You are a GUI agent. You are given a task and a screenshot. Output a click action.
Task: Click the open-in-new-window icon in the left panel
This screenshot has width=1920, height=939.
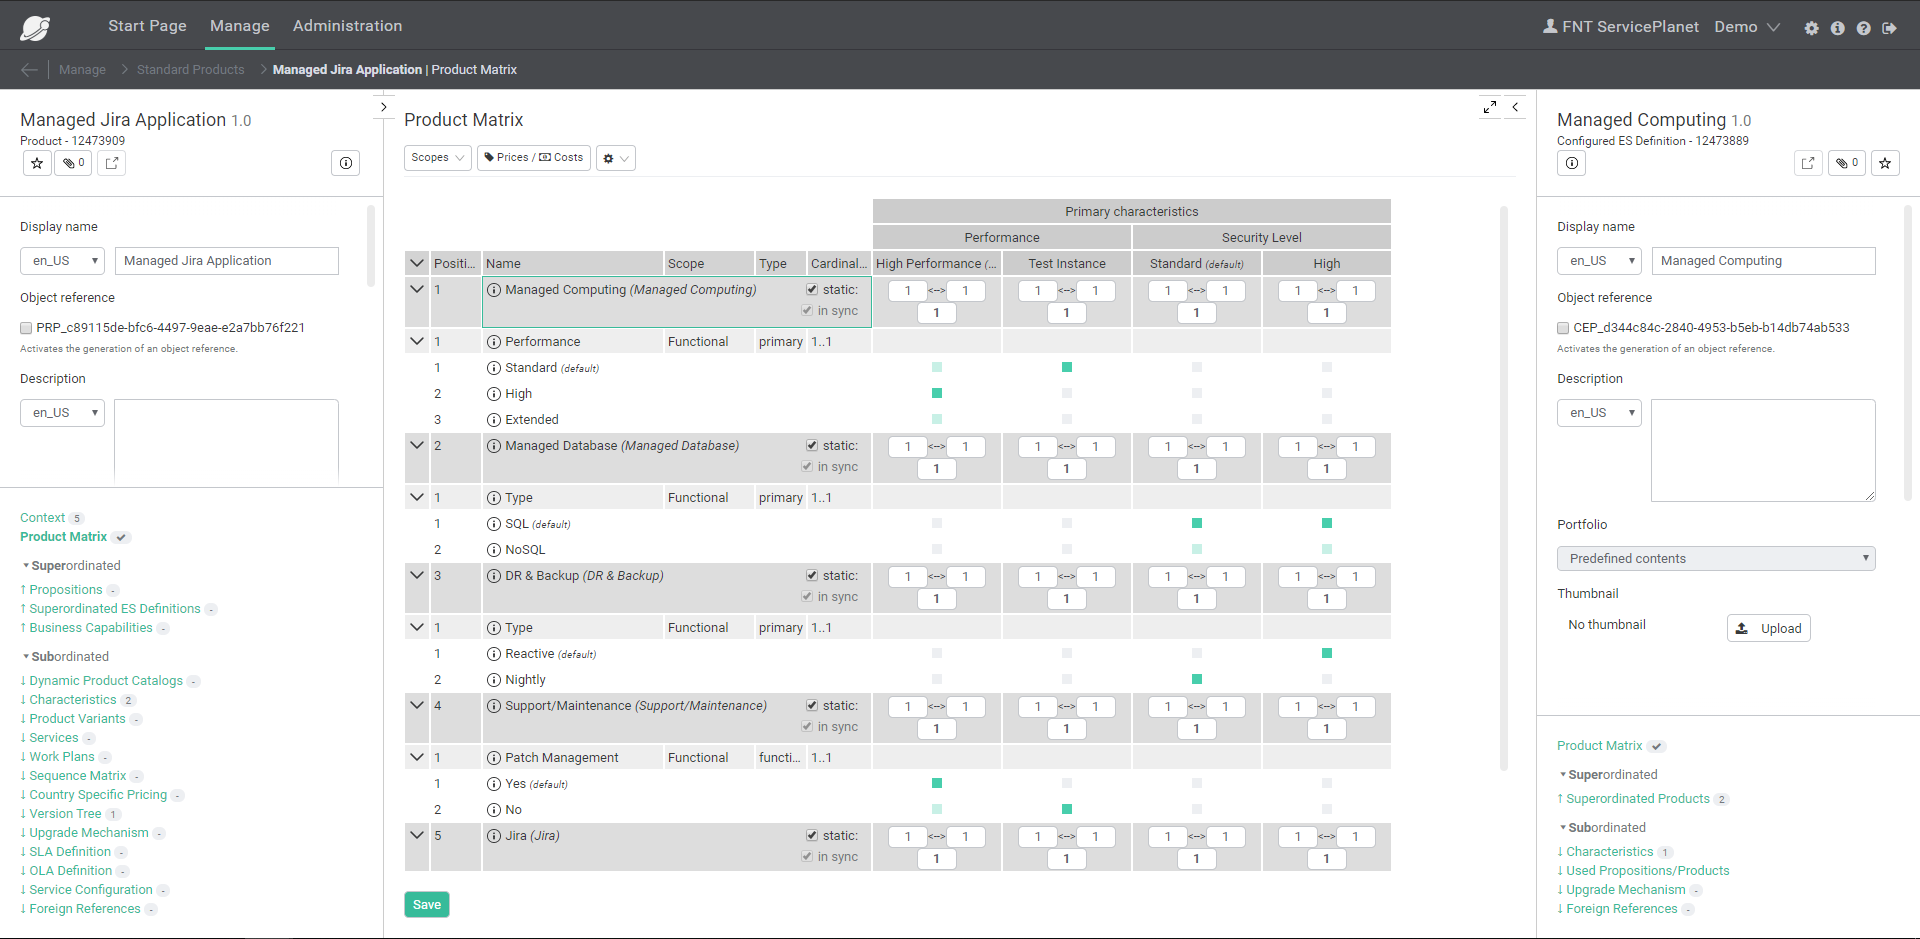point(112,163)
